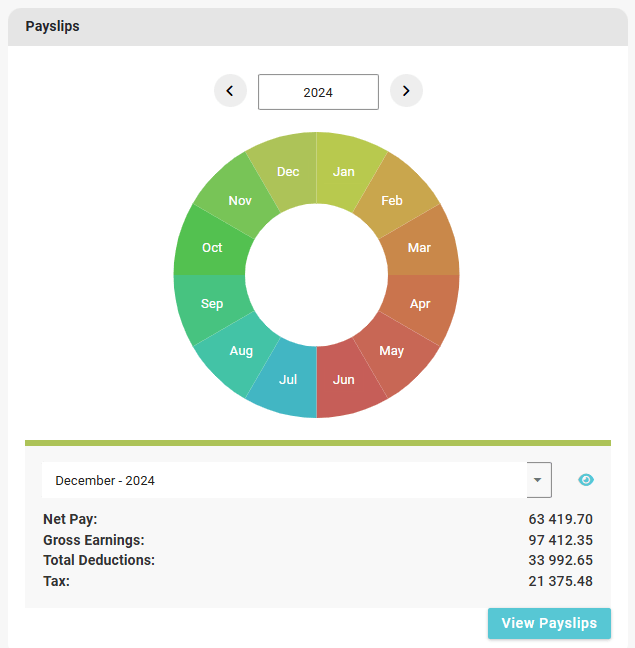The width and height of the screenshot is (635, 648).
Task: Go to previous year with left chevron
Action: click(x=230, y=91)
